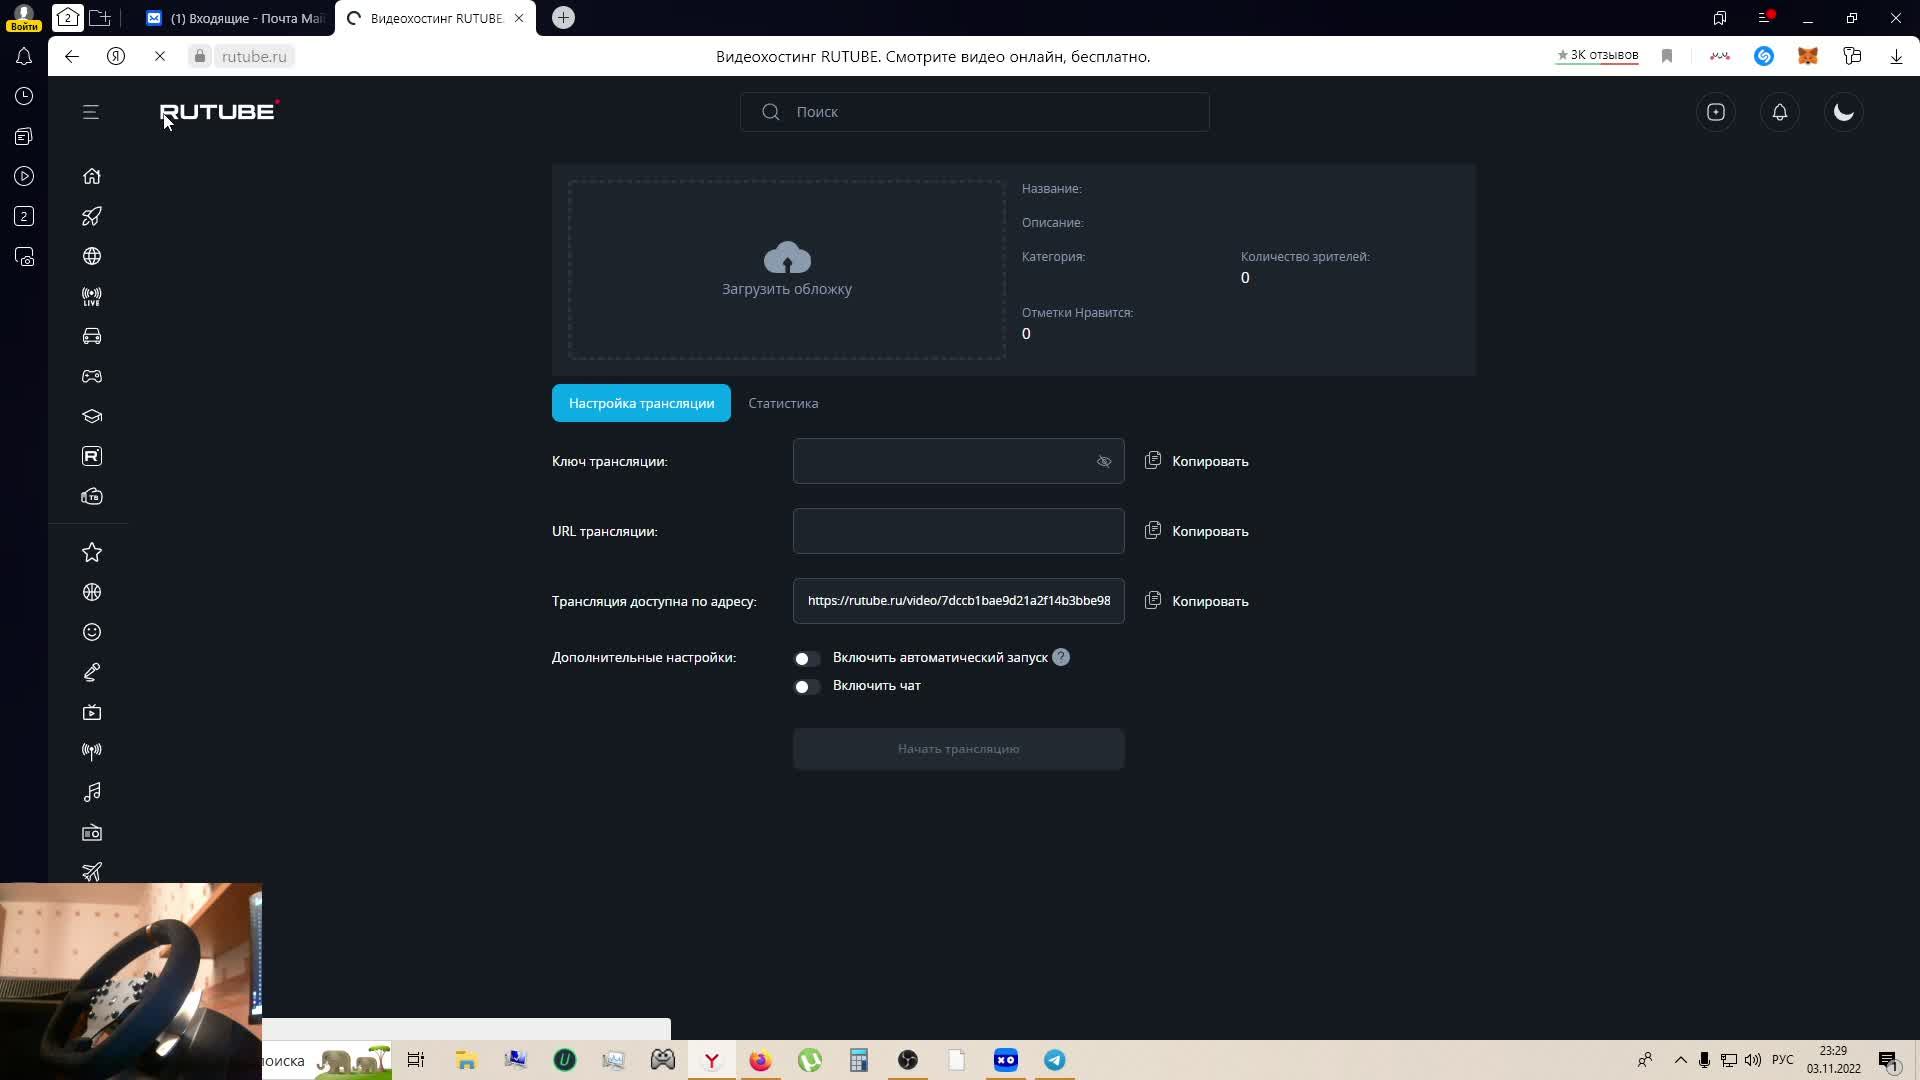Viewport: 1920px width, 1080px height.
Task: Open the help question mark tooltip
Action: click(1061, 657)
